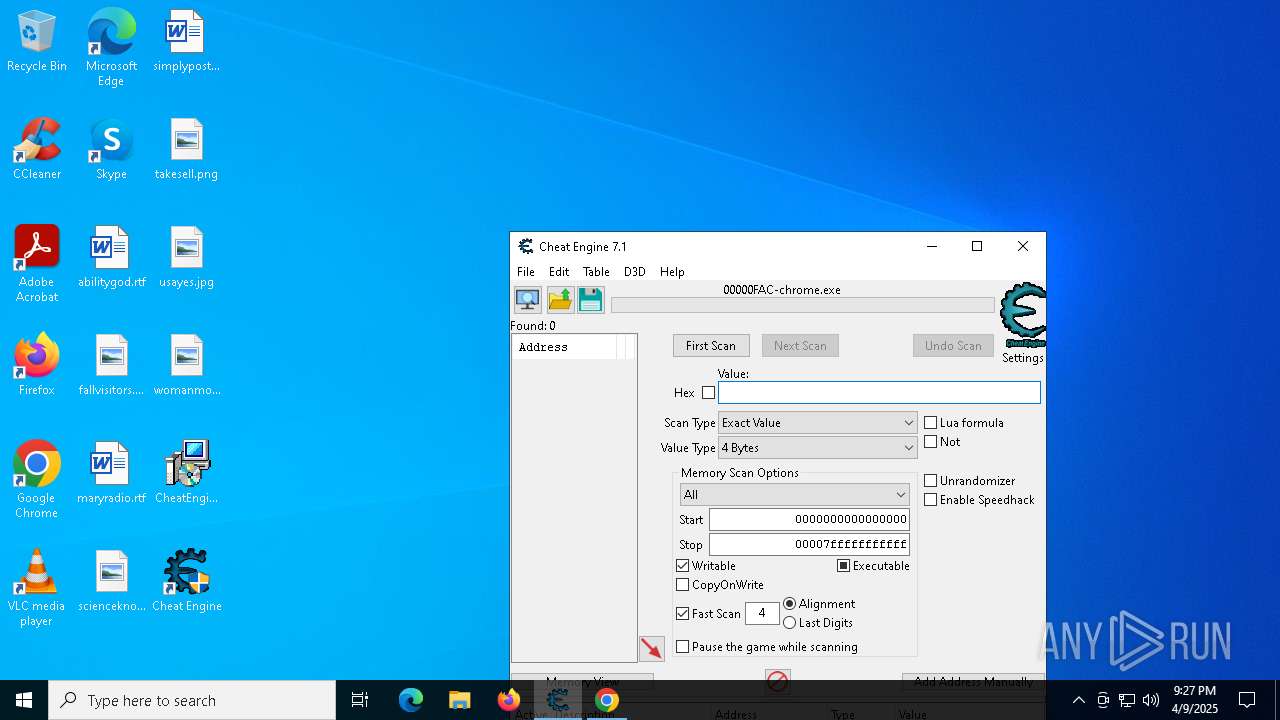This screenshot has height=720, width=1280.
Task: Open womanmo image file on desktop
Action: (x=186, y=365)
